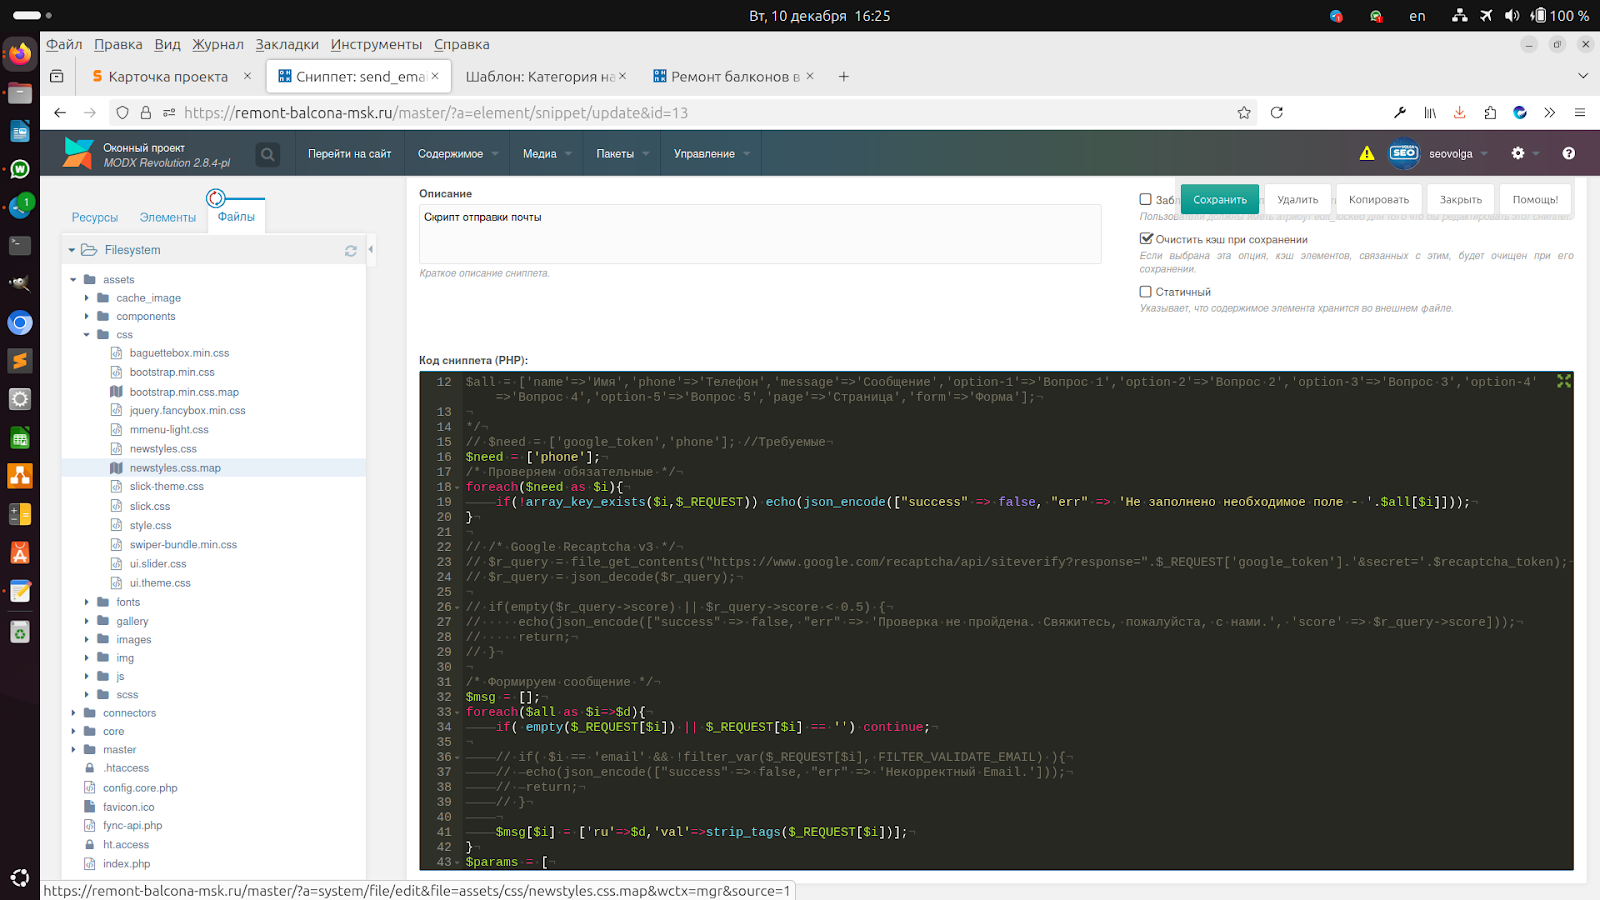Open the system volume indicator
Screen dimensions: 1600x900
click(x=1512, y=15)
